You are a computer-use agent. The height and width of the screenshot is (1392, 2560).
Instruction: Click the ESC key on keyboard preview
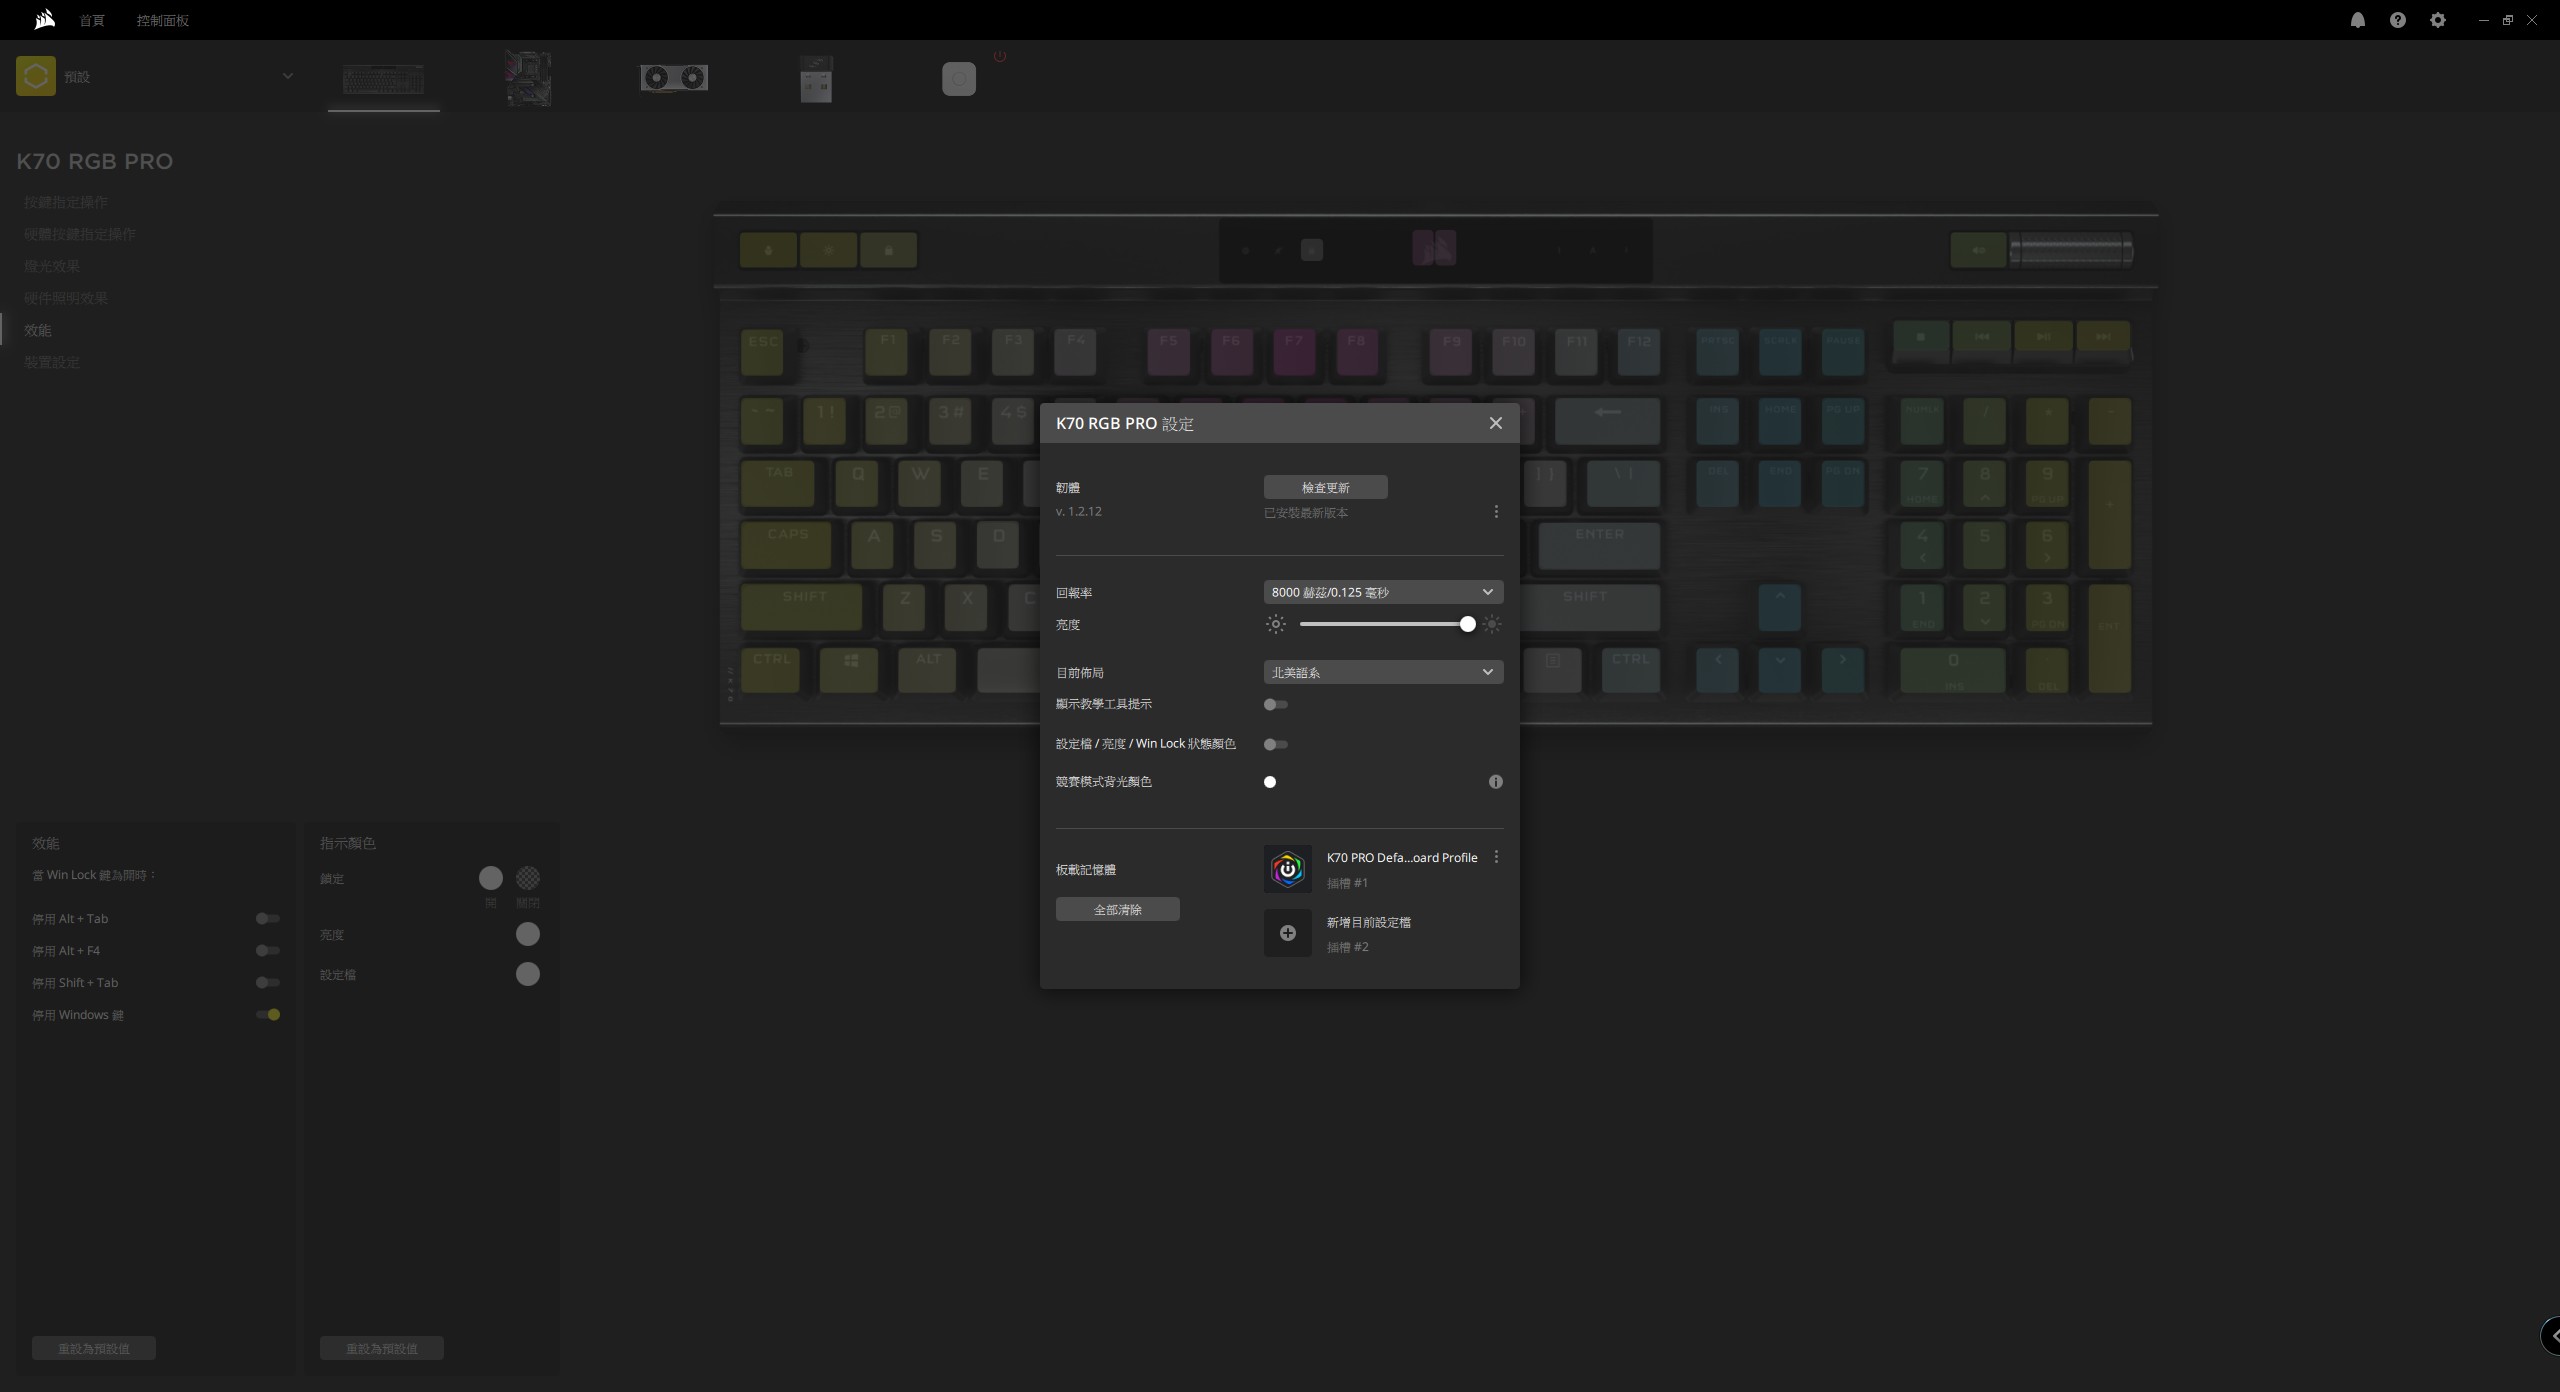pos(762,352)
